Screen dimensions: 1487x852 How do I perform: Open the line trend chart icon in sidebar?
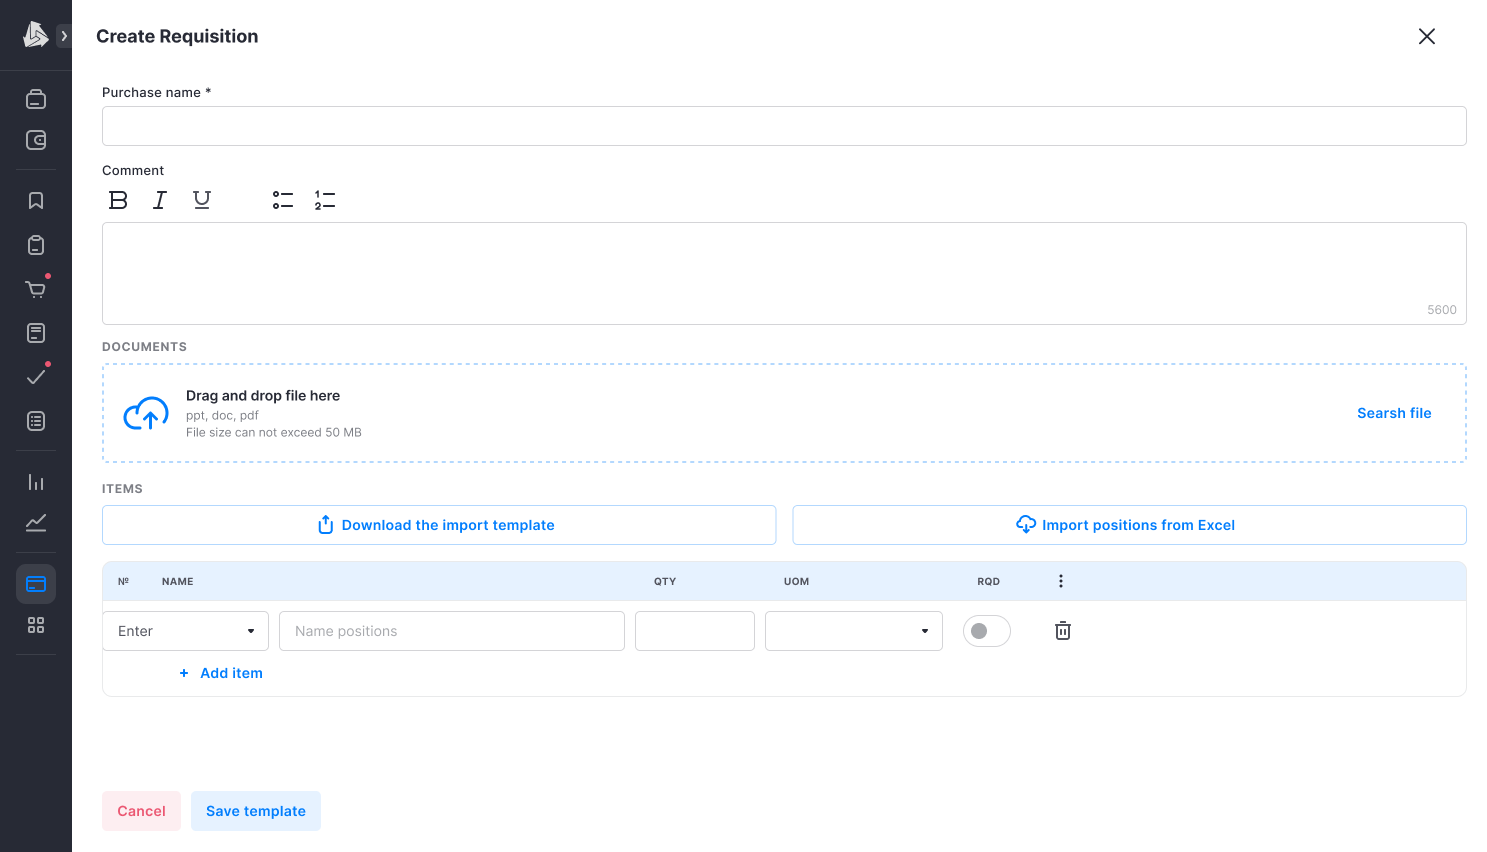click(36, 523)
